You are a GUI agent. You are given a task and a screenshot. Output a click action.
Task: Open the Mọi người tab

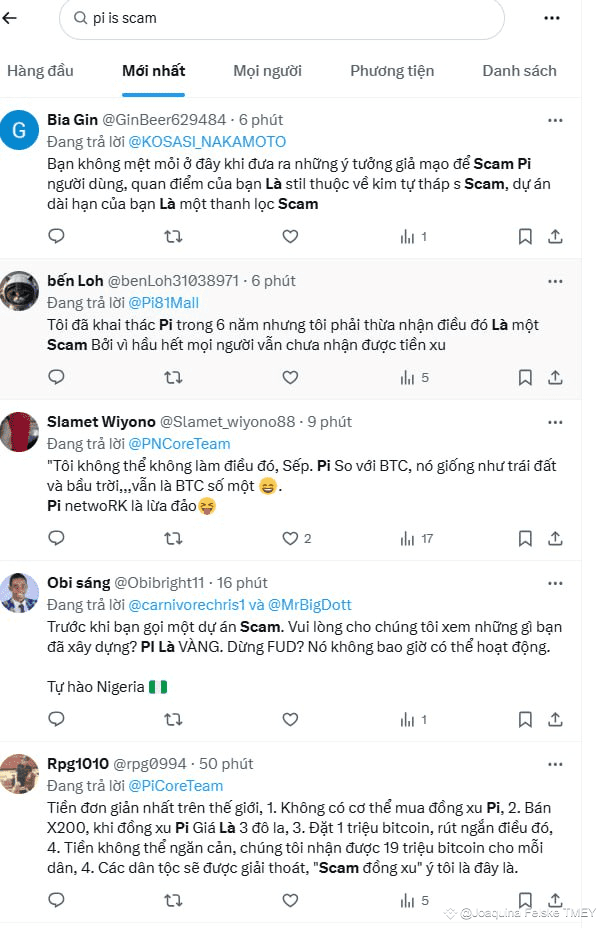[267, 71]
